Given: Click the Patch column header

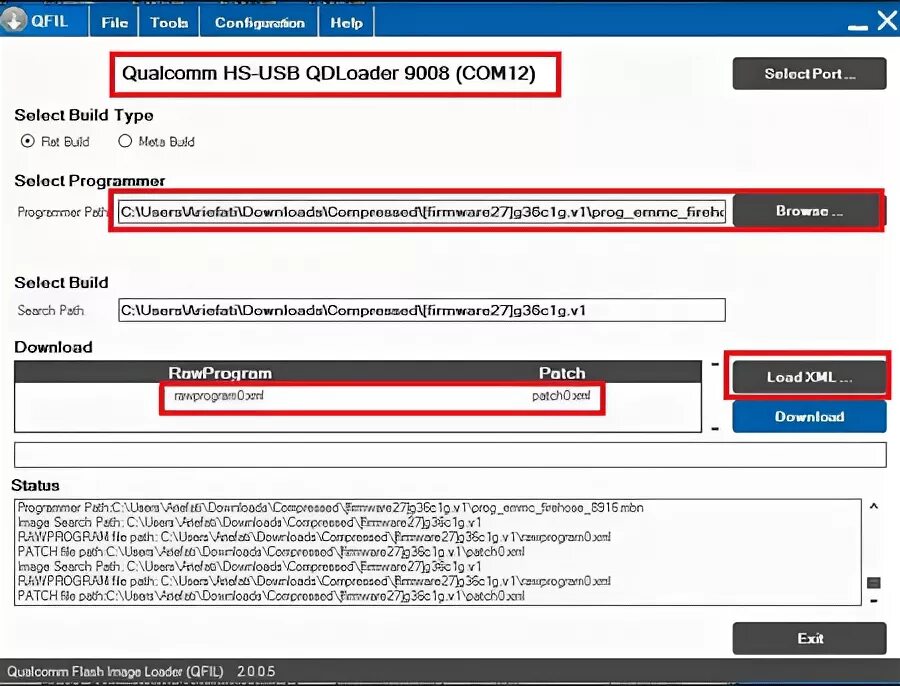Looking at the screenshot, I should coord(562,373).
